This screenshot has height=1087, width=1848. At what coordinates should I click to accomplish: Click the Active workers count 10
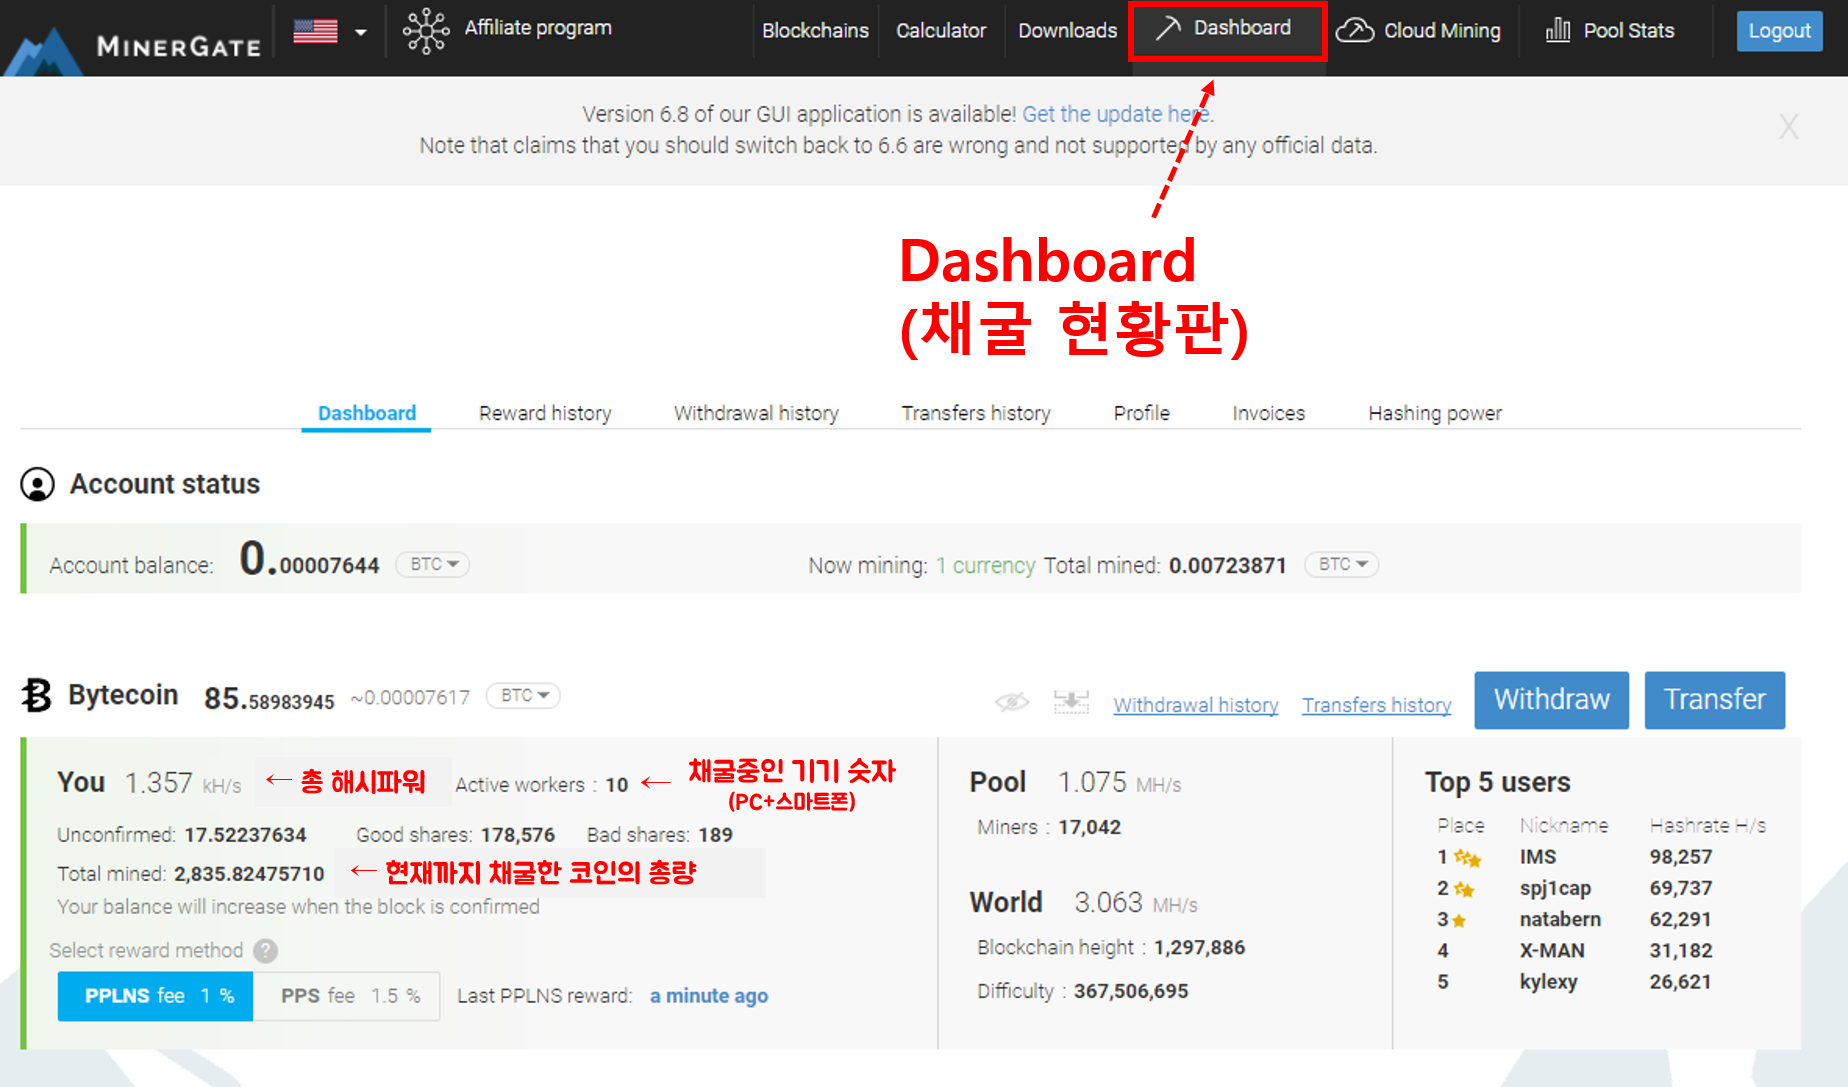coord(617,785)
